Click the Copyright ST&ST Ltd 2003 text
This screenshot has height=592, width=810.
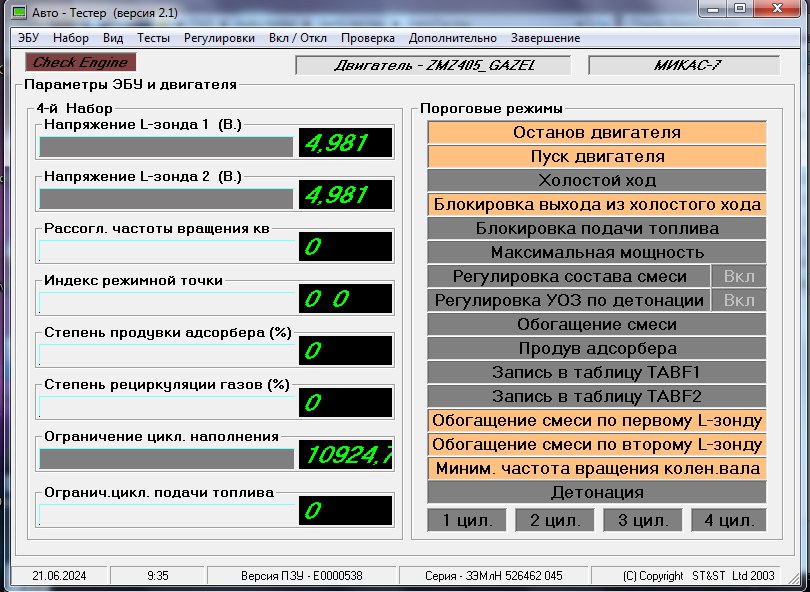pos(698,575)
